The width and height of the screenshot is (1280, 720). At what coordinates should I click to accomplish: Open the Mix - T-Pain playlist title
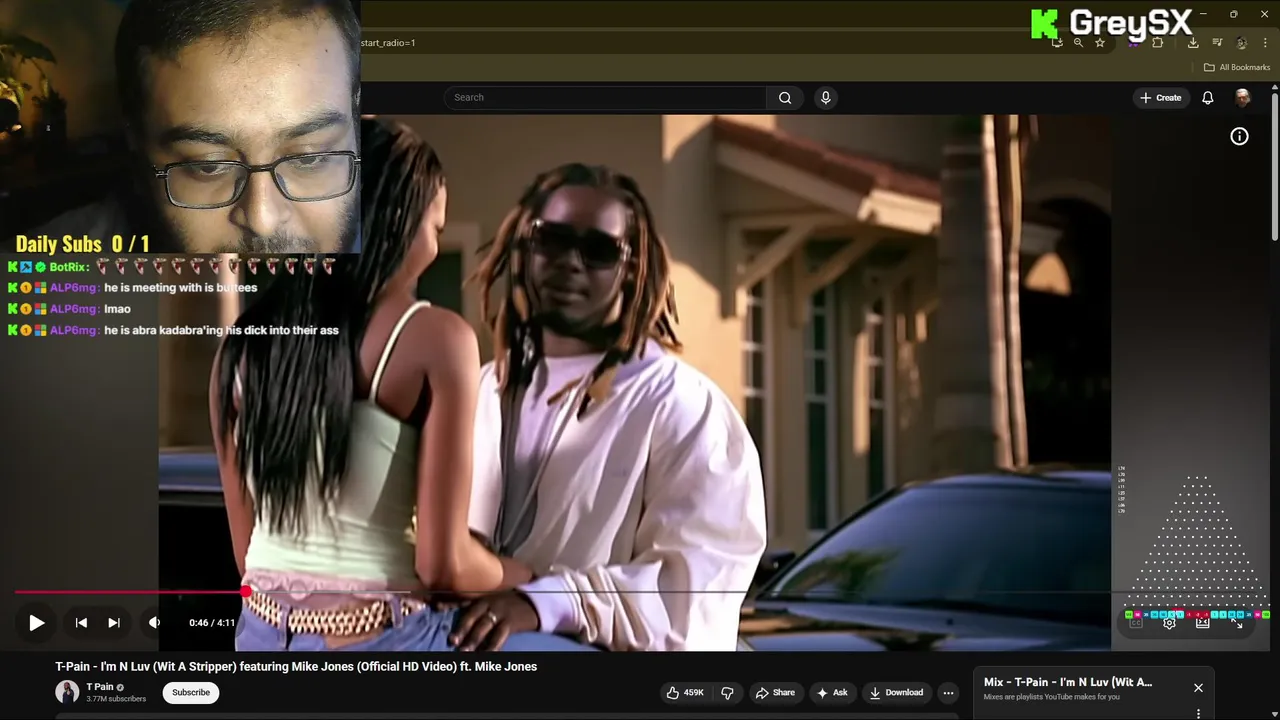[1068, 682]
